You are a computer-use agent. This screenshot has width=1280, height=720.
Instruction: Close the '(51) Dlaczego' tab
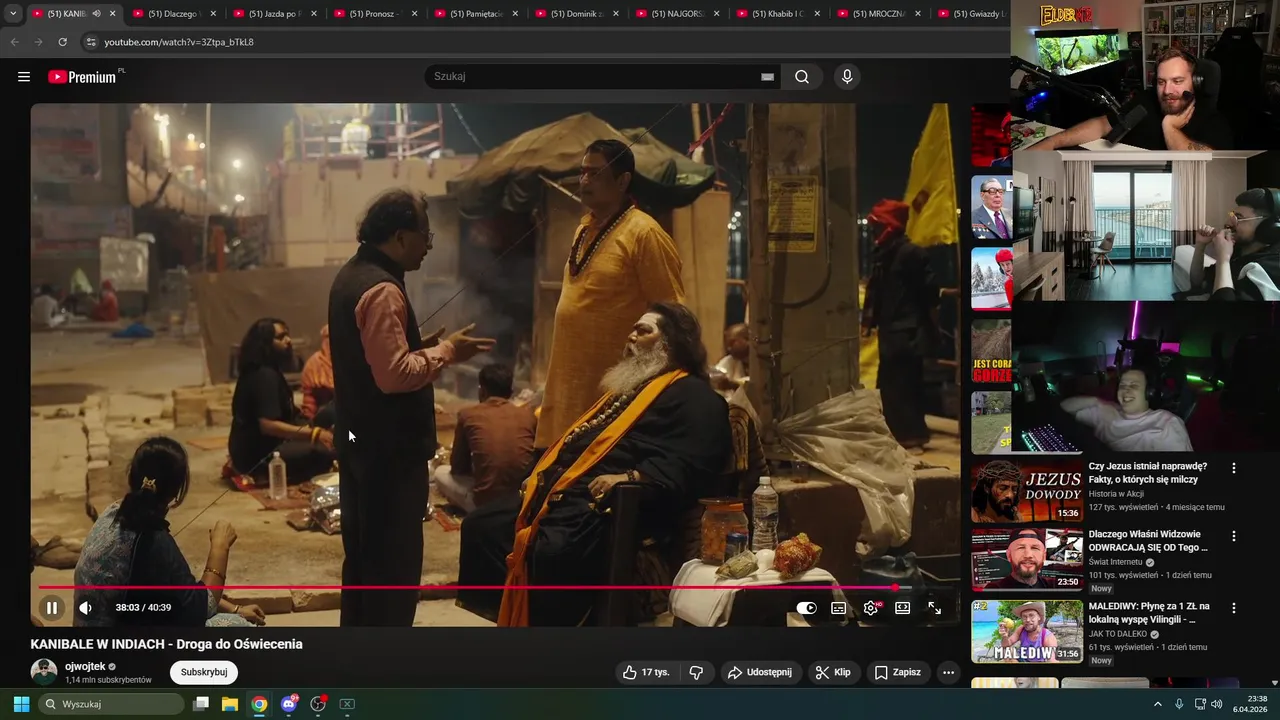point(213,14)
